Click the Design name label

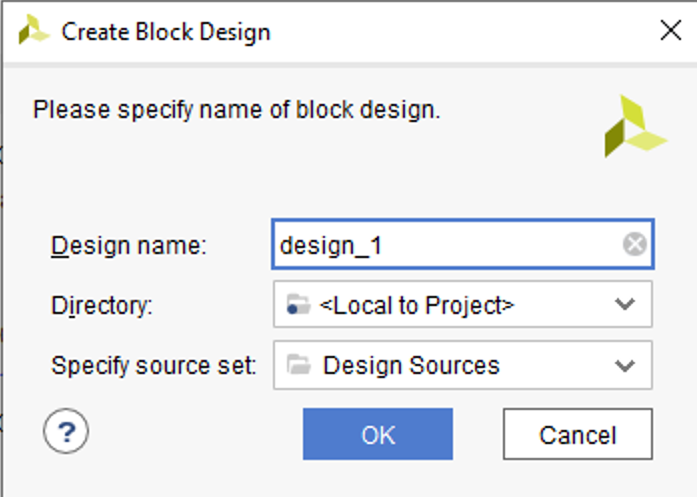point(128,245)
